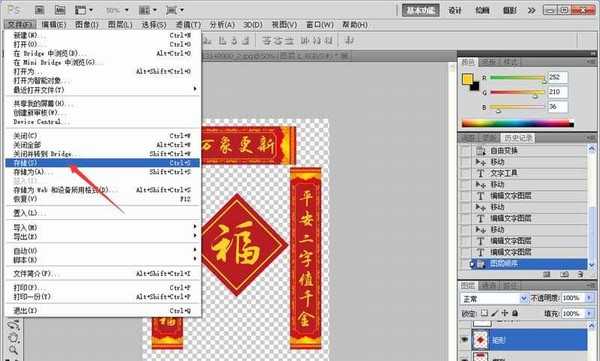The height and width of the screenshot is (361, 600).
Task: Click the B channel slider in Color panel
Action: 518,107
